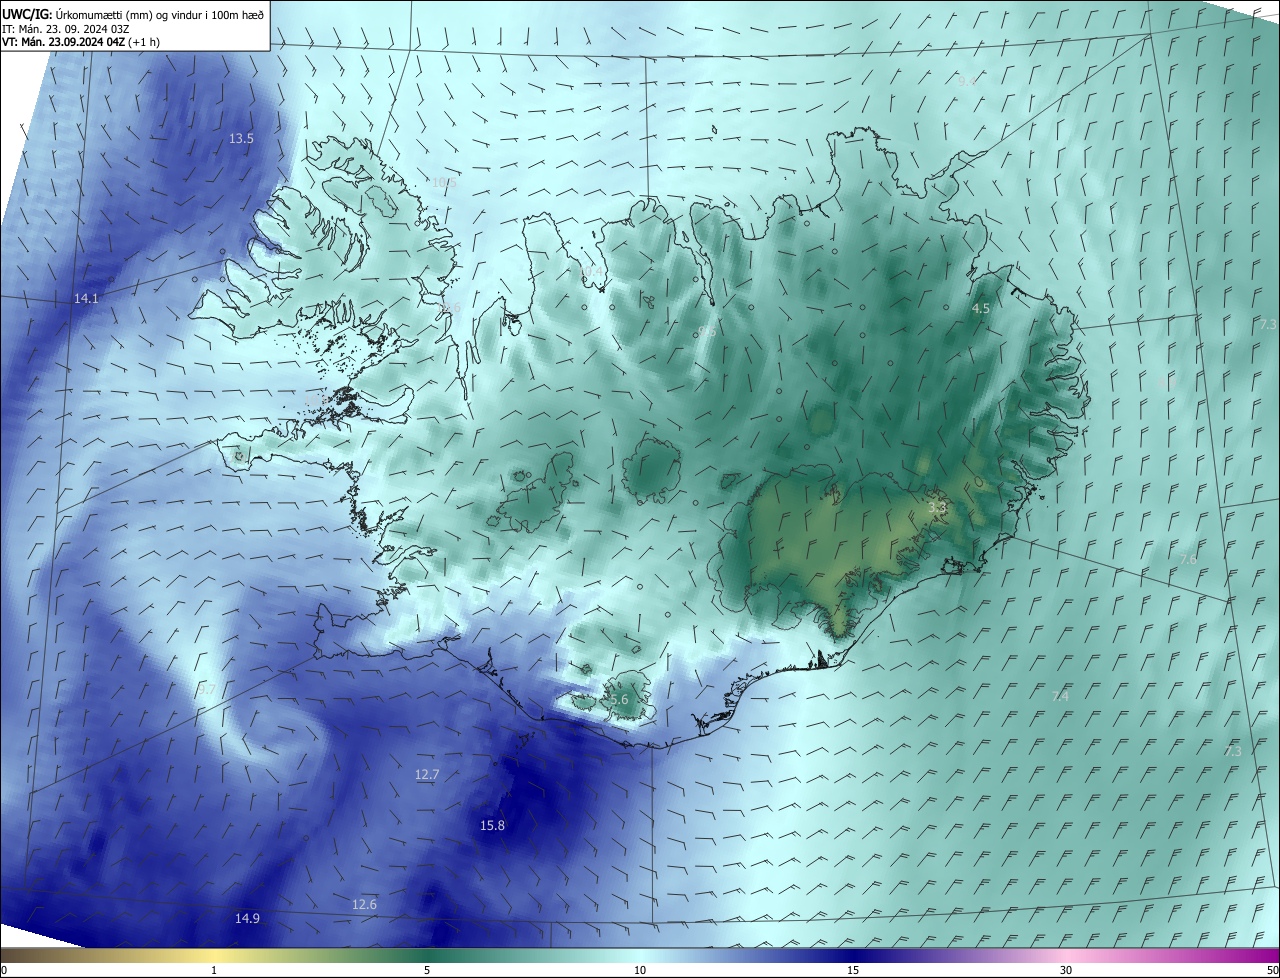Click the 15.8 maximum value label

[492, 826]
